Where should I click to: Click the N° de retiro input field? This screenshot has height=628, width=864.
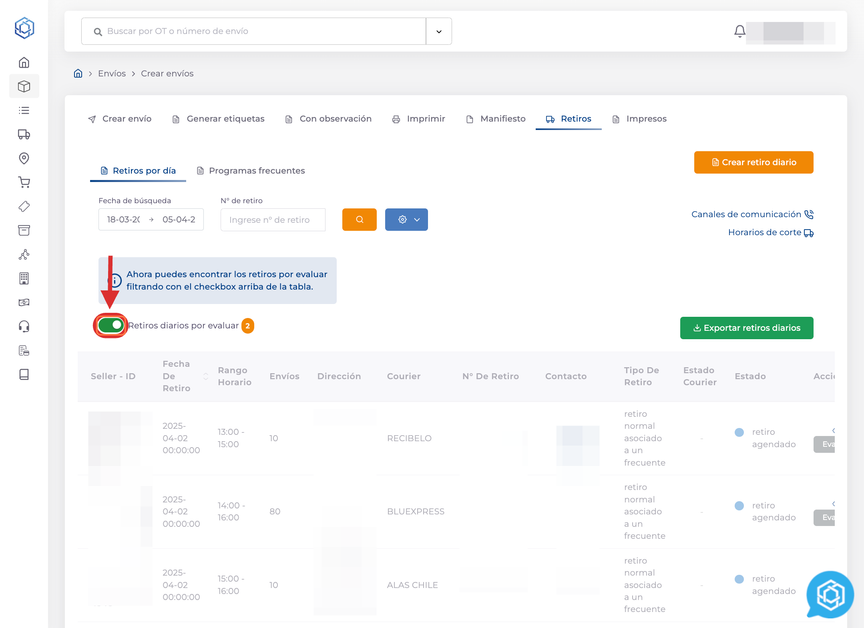pyautogui.click(x=273, y=219)
